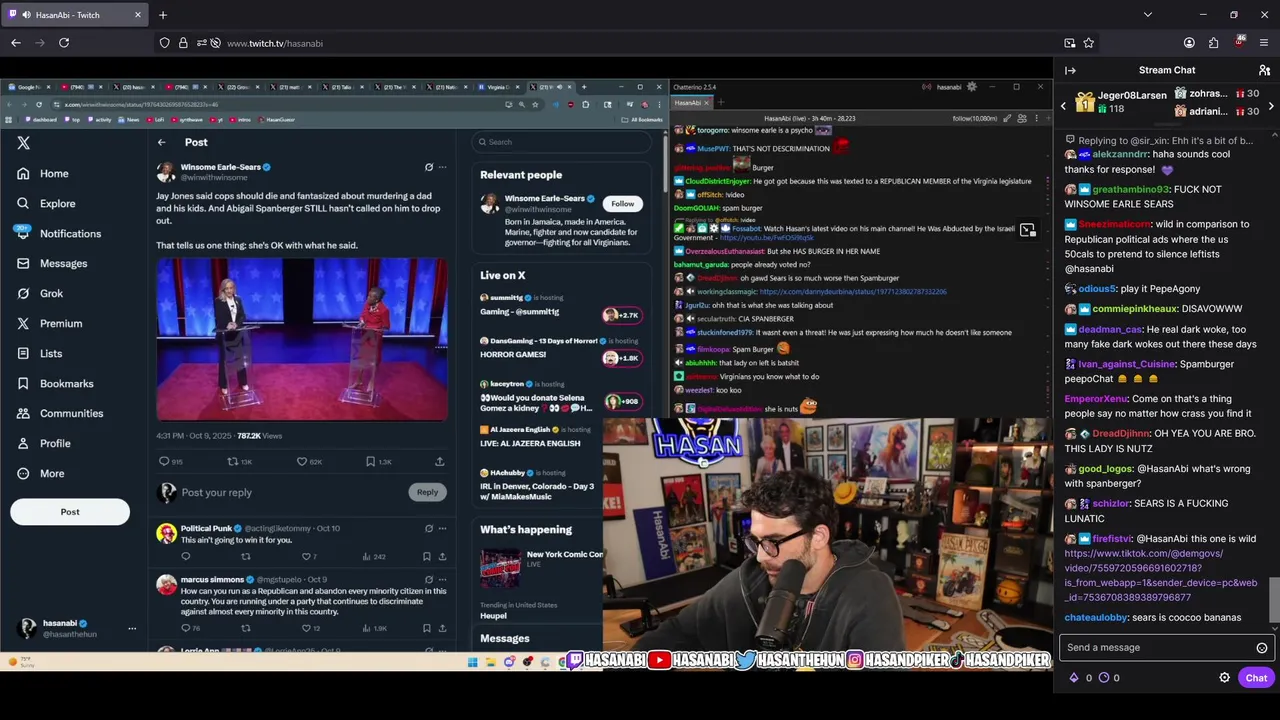This screenshot has width=1280, height=720.
Task: Click the white Post button in X sidebar
Action: (70, 512)
